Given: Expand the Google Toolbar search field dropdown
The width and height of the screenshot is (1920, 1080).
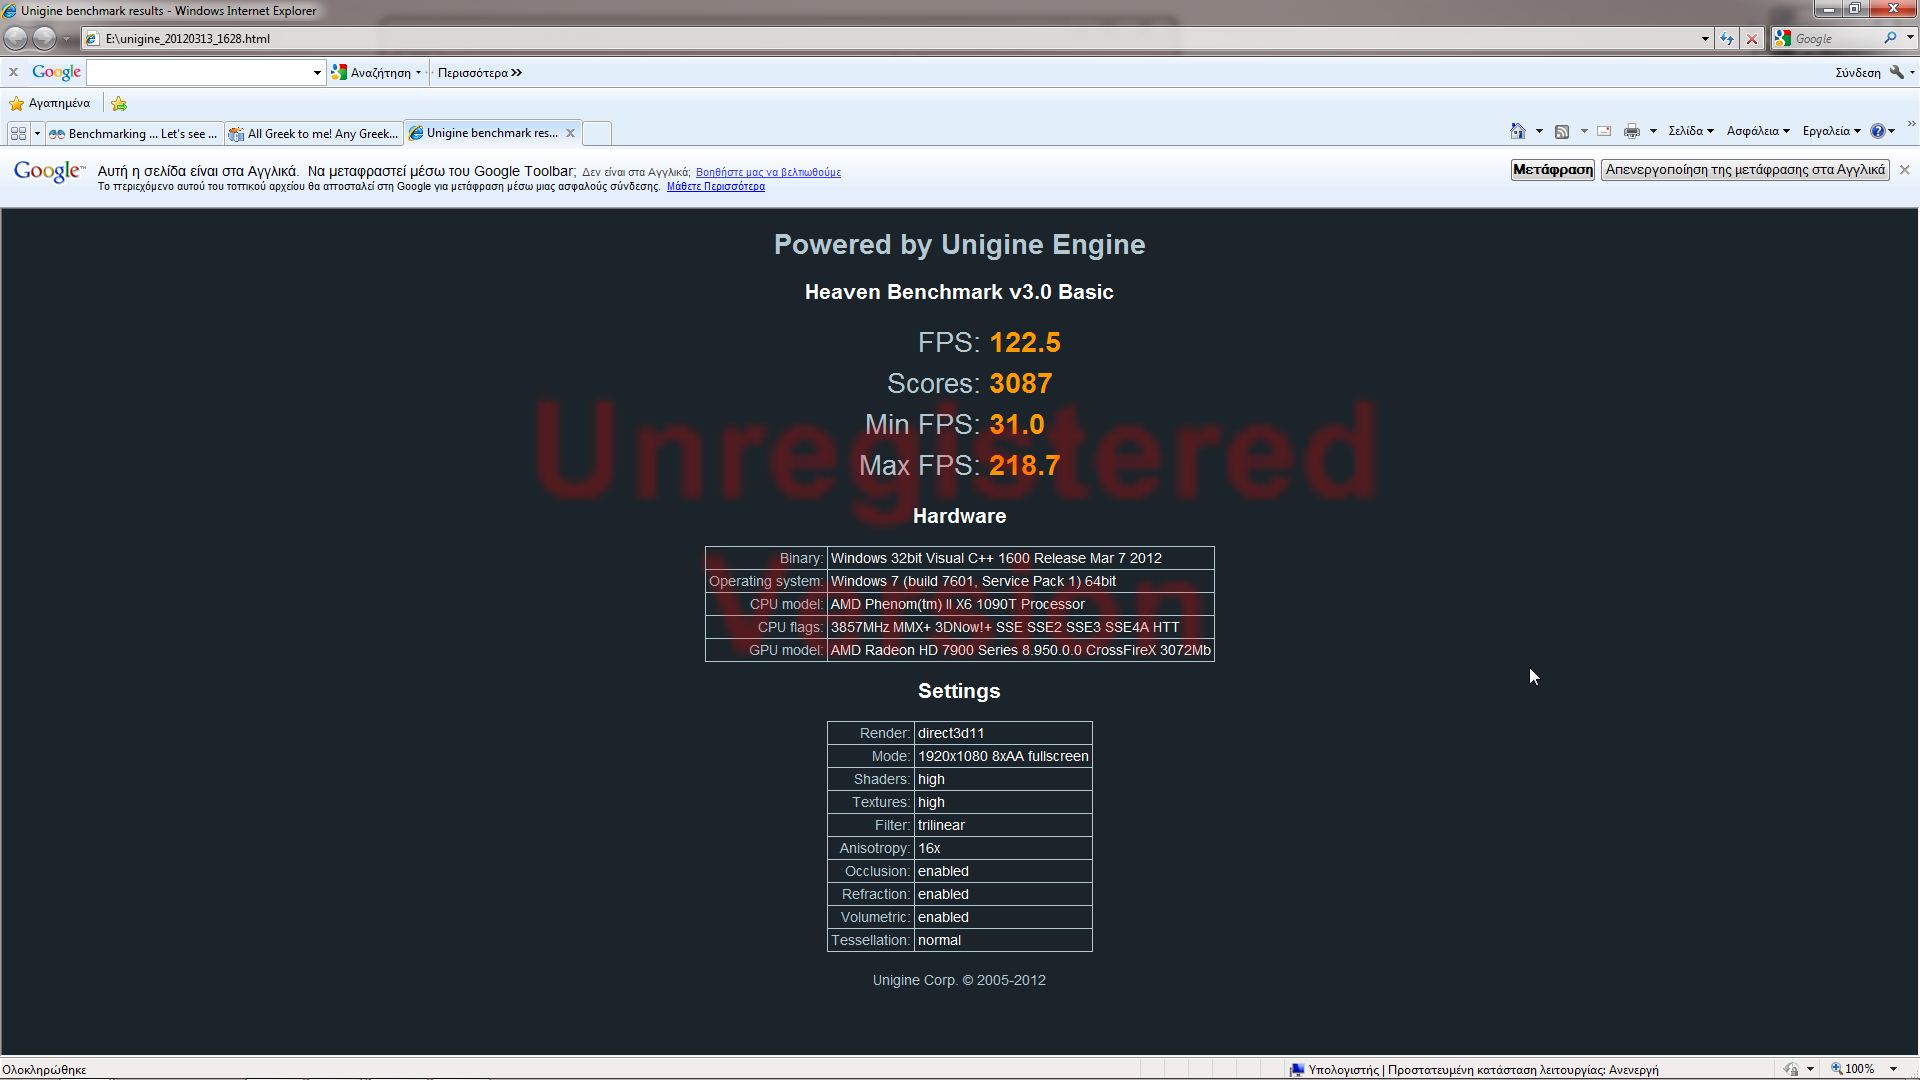Looking at the screenshot, I should pos(317,72).
